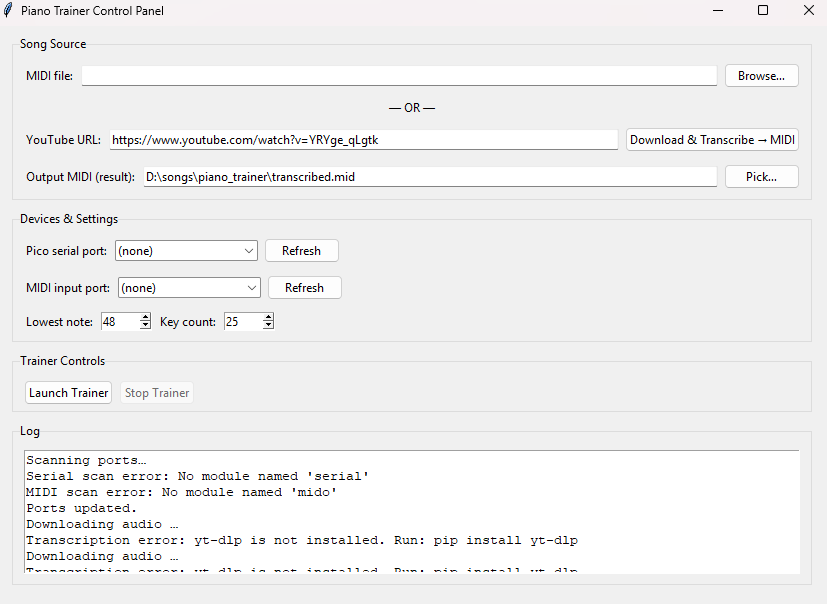827x604 pixels.
Task: Decrement the Key count value
Action: 266,325
